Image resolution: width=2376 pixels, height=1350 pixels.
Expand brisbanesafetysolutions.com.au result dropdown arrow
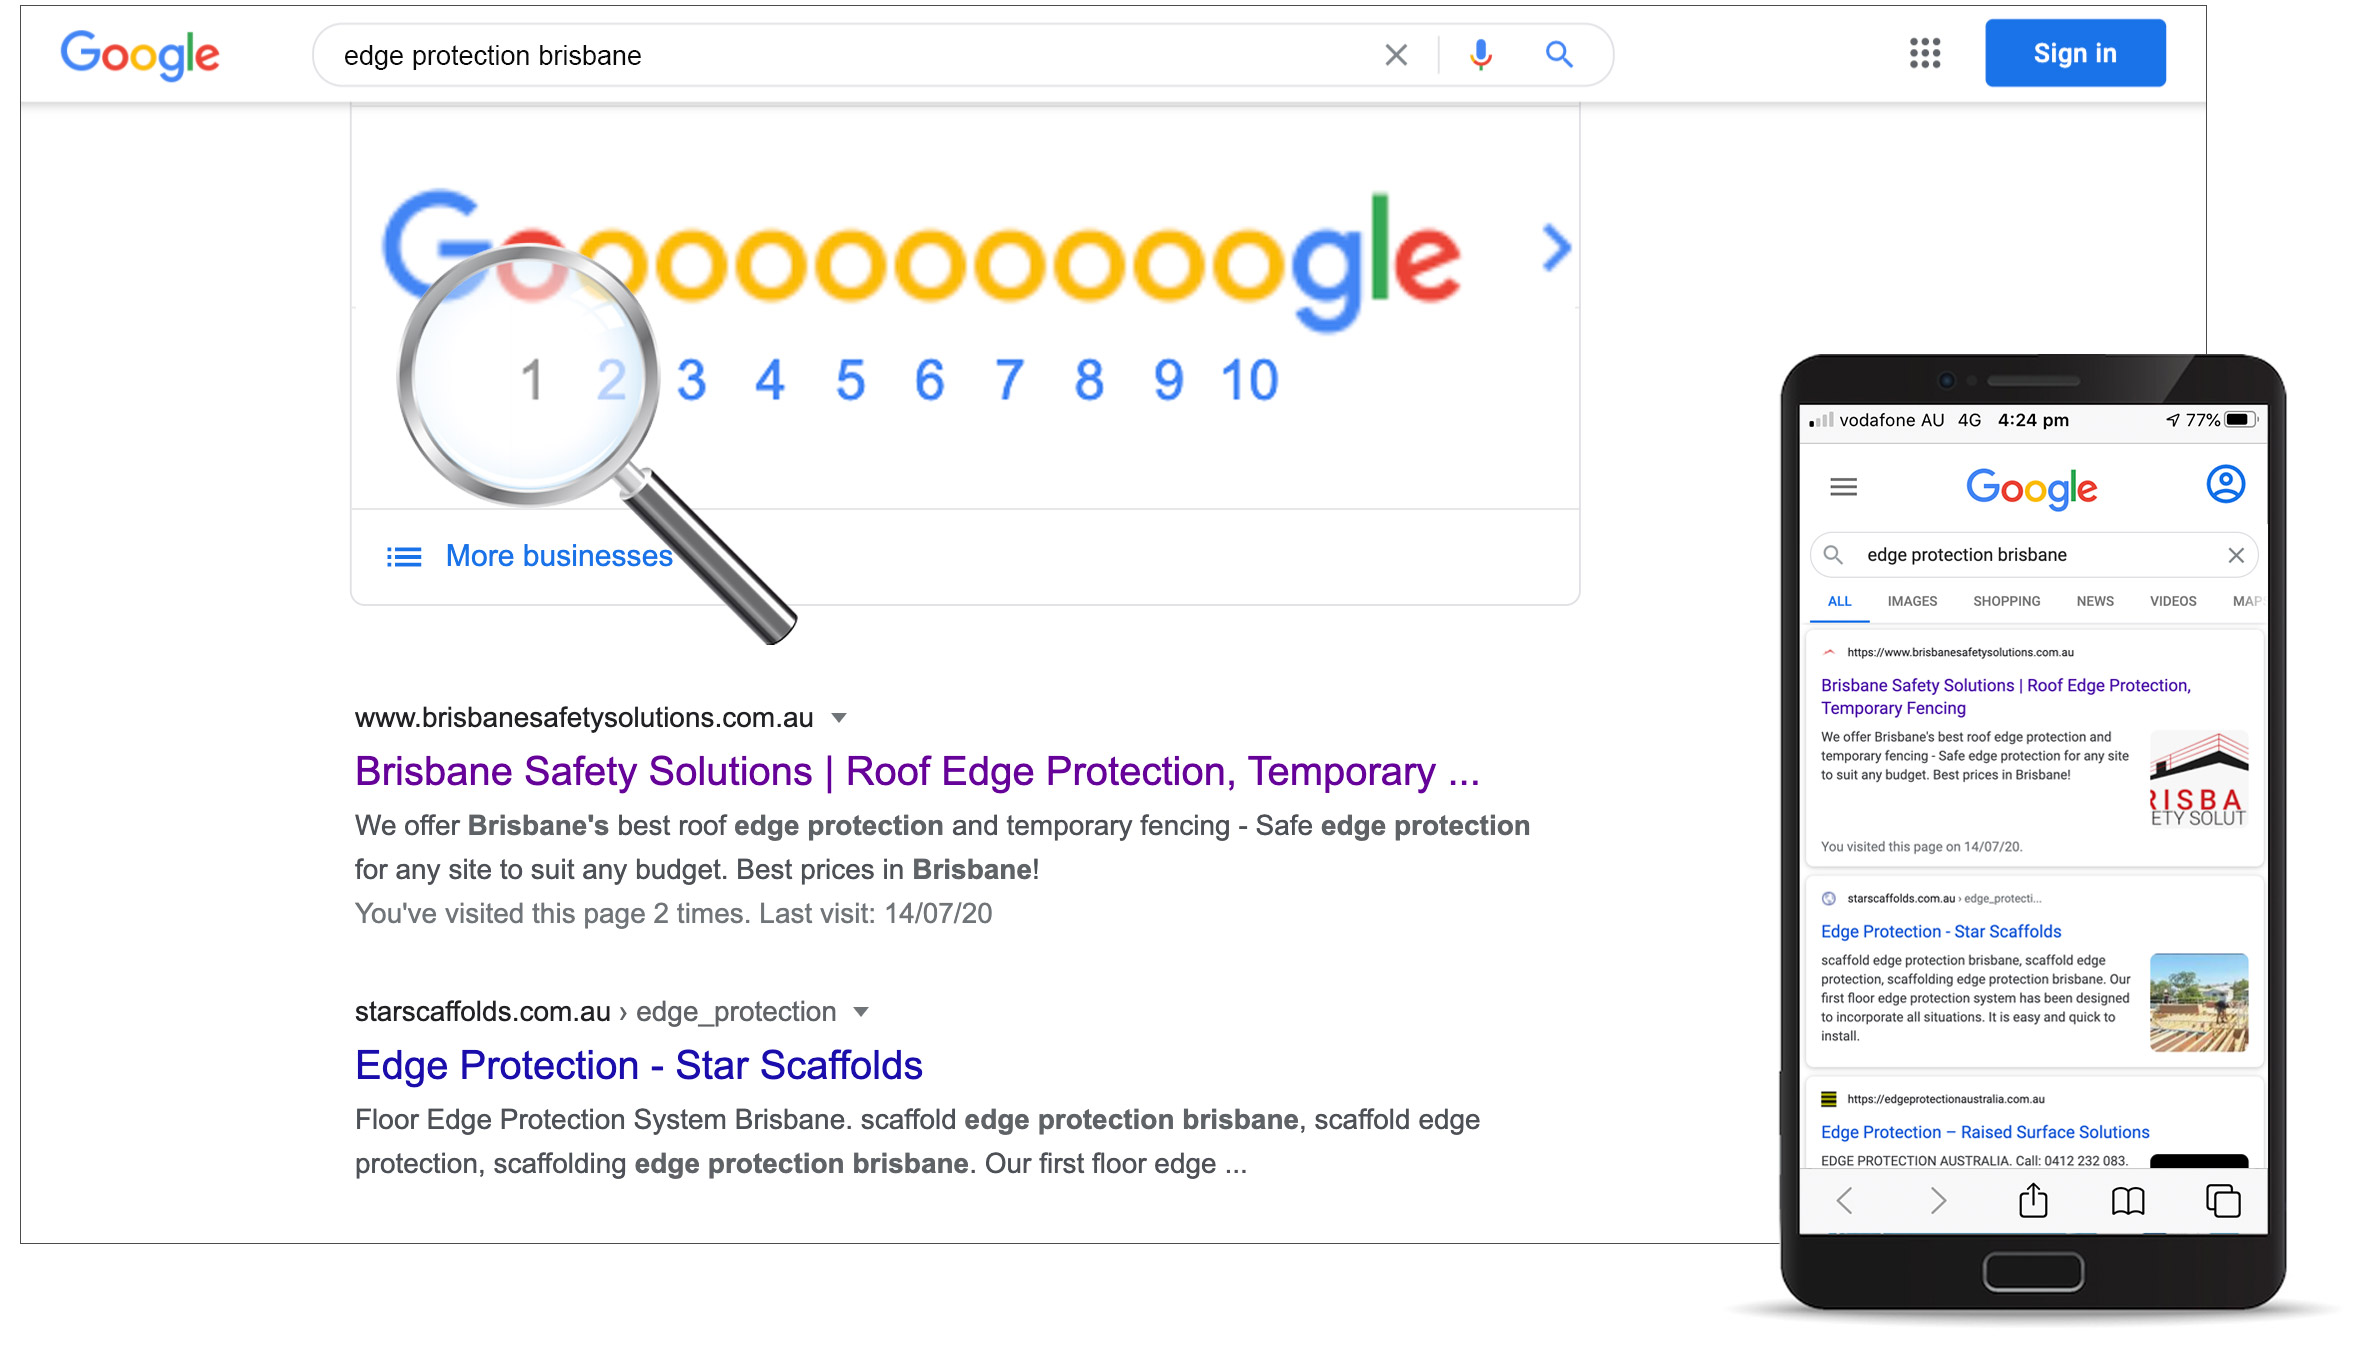tap(839, 718)
